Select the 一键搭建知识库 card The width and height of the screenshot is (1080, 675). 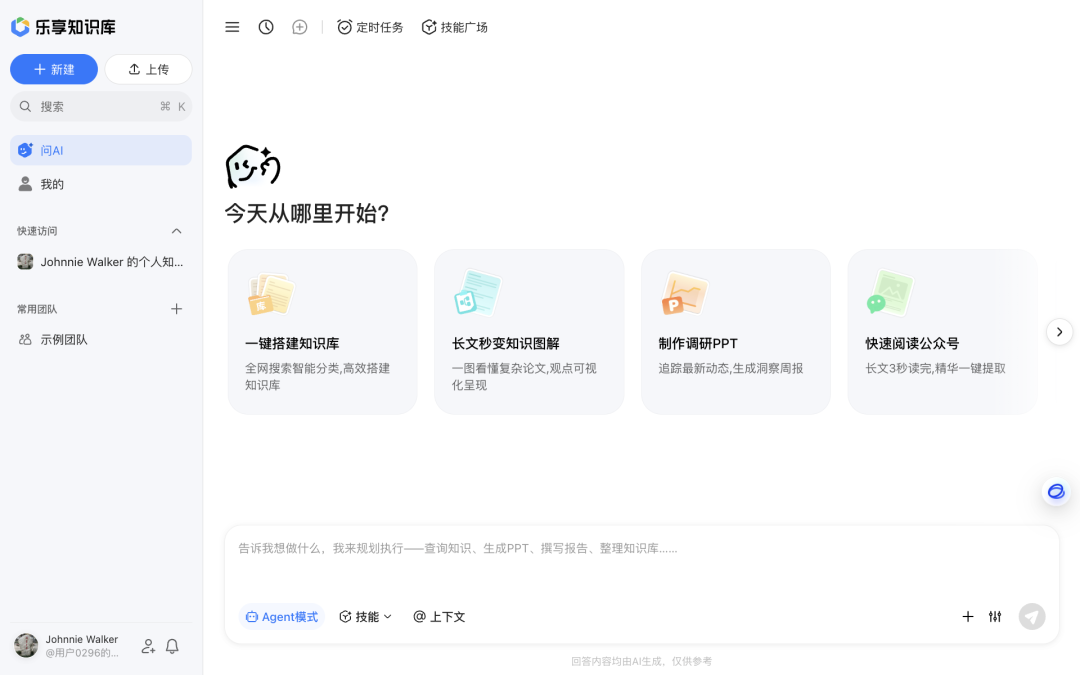click(322, 332)
